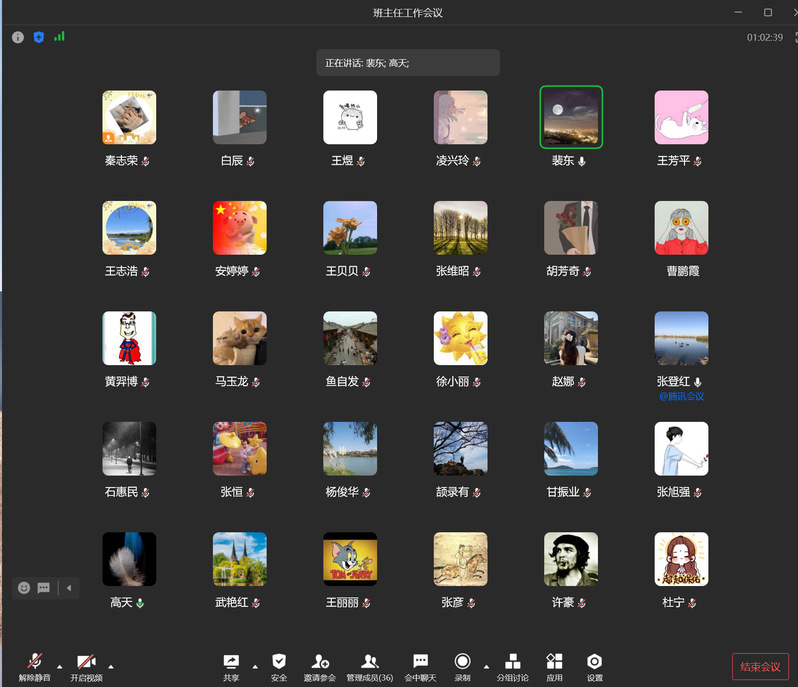798x687 pixels.
Task: Open the emoji reactions smiley icon
Action: click(24, 588)
